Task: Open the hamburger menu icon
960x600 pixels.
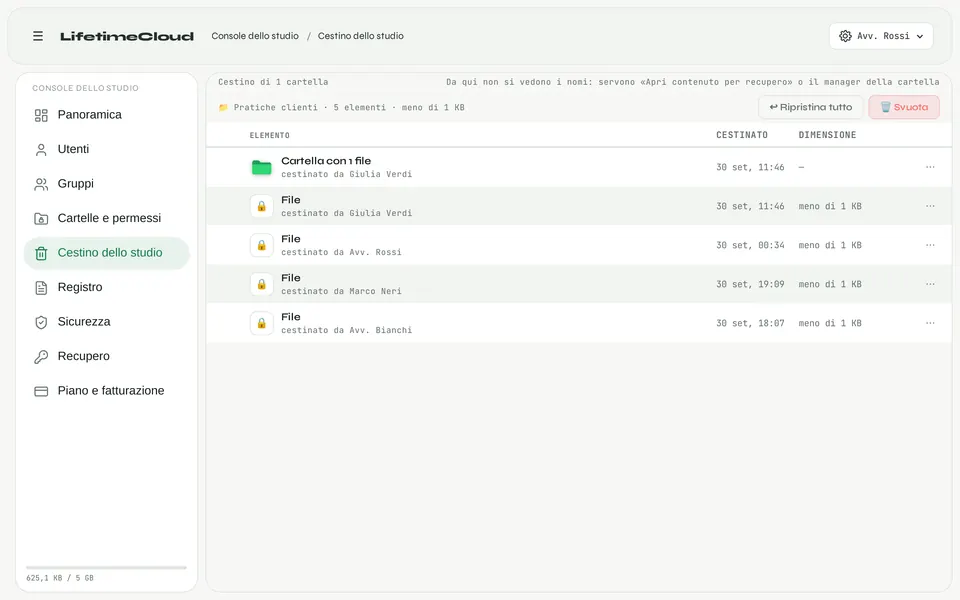Action: click(x=38, y=36)
